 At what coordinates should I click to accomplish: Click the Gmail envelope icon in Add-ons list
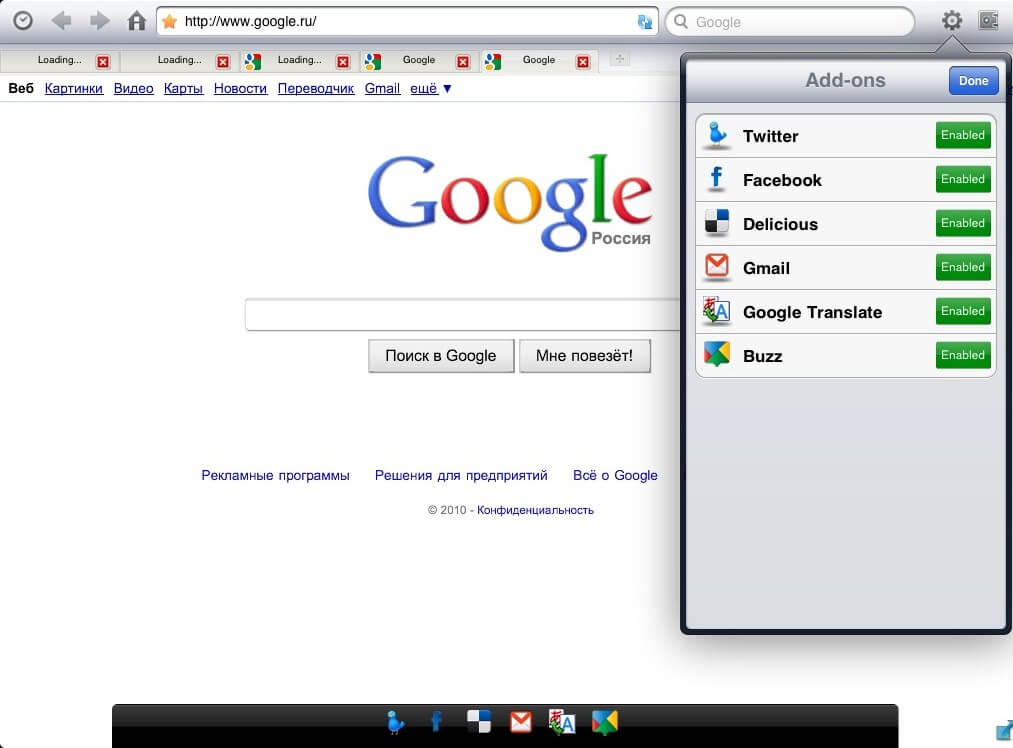(x=716, y=266)
